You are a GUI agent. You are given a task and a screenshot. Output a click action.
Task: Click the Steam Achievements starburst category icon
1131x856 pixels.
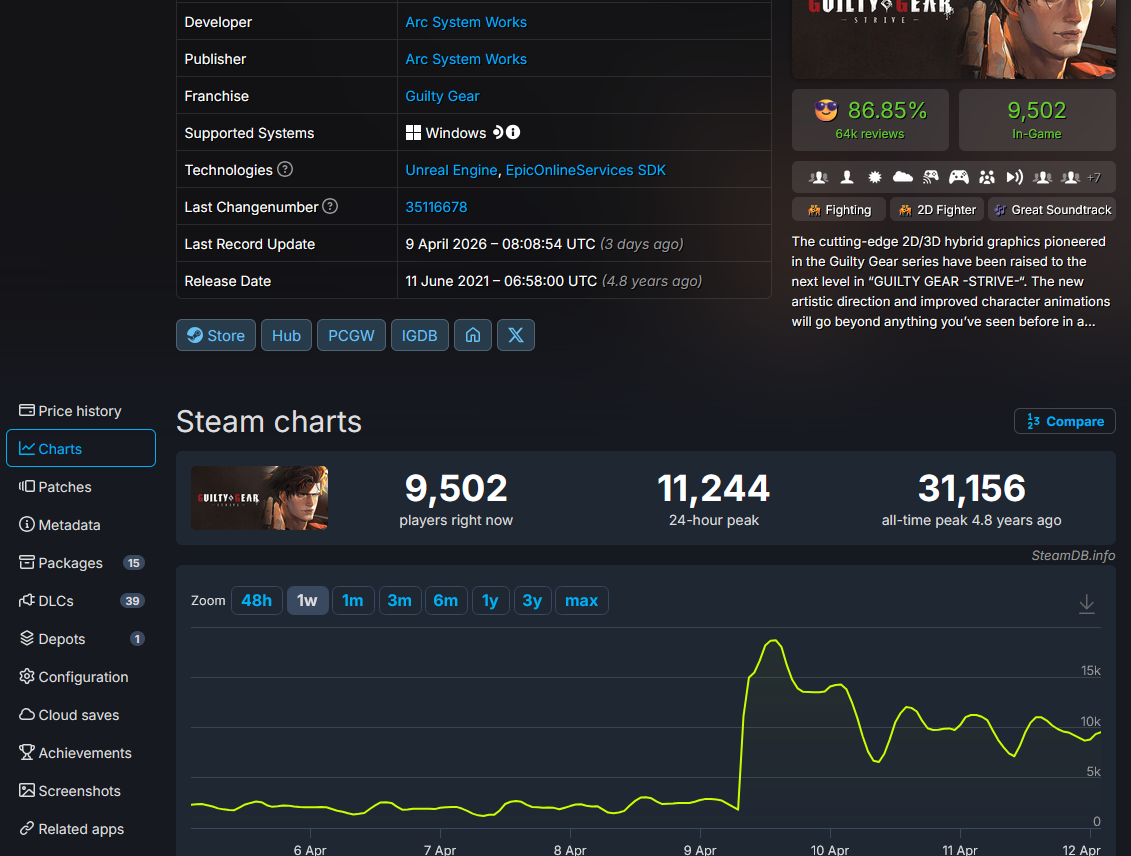874,177
